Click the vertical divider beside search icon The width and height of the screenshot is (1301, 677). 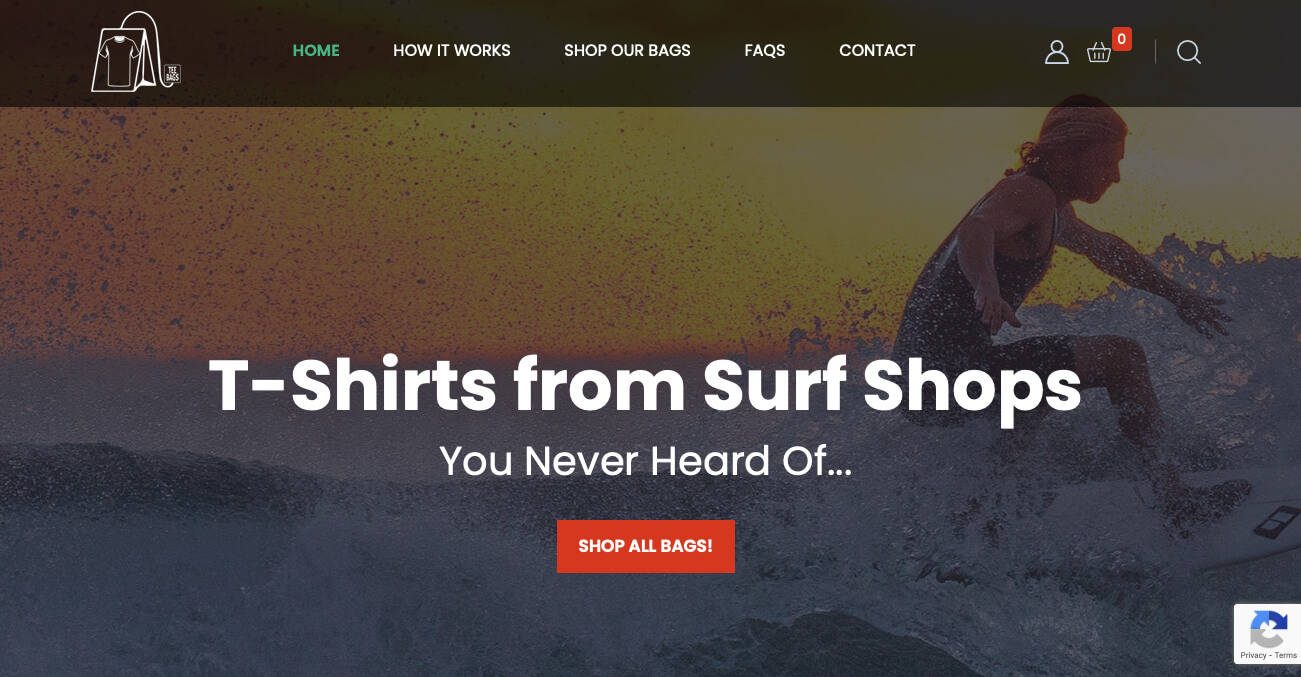point(1155,52)
